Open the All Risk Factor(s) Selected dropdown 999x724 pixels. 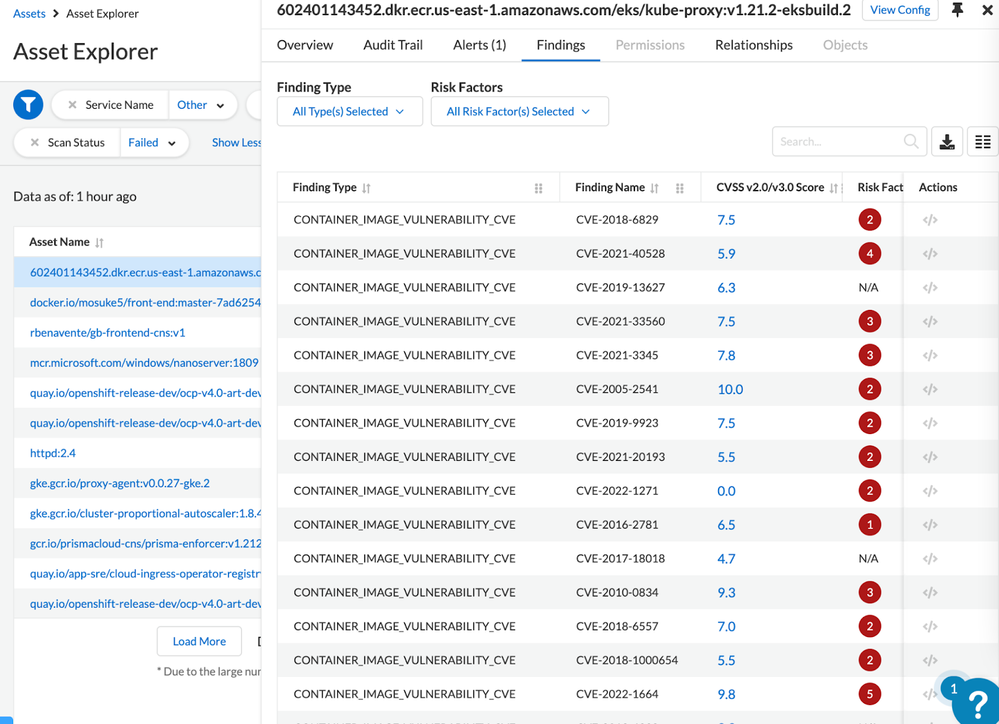pyautogui.click(x=518, y=112)
